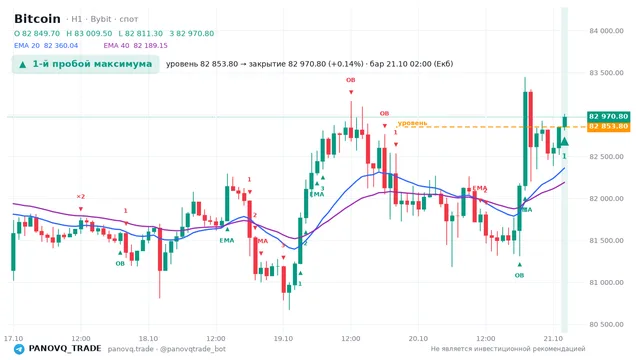Image resolution: width=640 pixels, height=360 pixels.
Task: Click the Telegram paper-plane icon
Action: pyautogui.click(x=19, y=349)
